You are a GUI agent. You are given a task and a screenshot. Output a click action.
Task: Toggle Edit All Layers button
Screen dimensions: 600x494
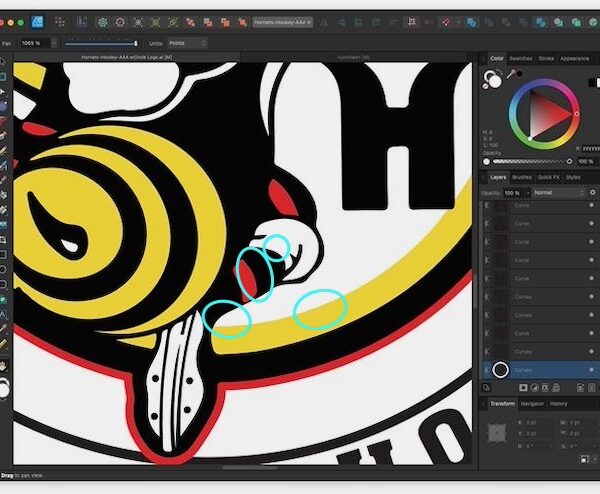click(486, 388)
